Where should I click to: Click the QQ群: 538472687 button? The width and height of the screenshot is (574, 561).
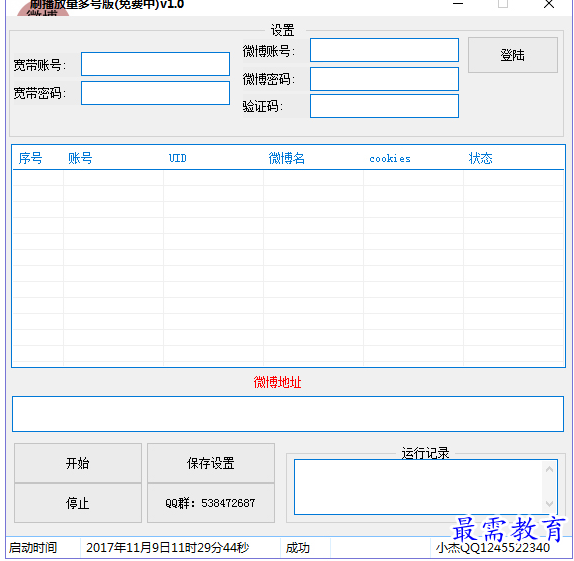(210, 503)
